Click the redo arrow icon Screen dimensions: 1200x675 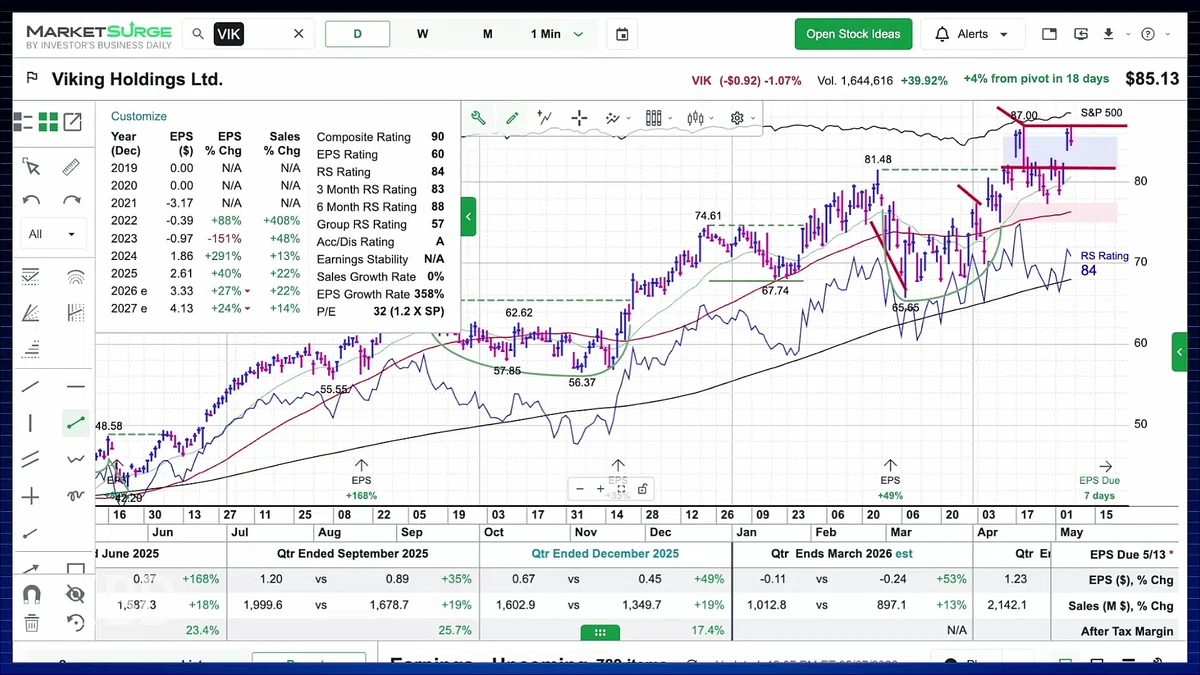(71, 200)
